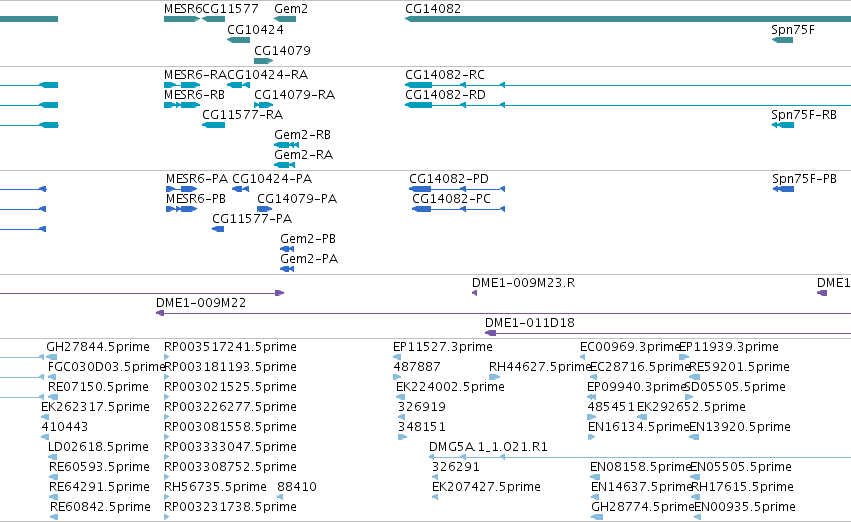Select the Spn75F gene label
Image resolution: width=851 pixels, height=522 pixels.
793,30
